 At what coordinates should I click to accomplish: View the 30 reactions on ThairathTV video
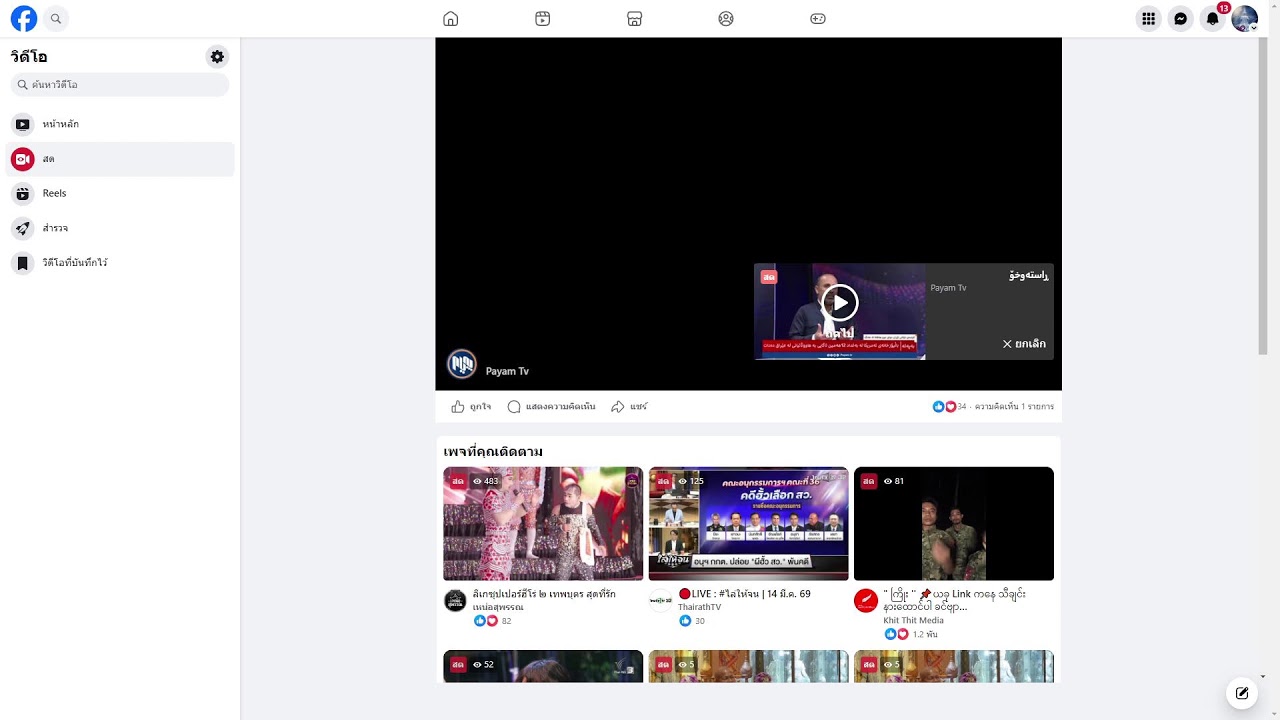[692, 621]
